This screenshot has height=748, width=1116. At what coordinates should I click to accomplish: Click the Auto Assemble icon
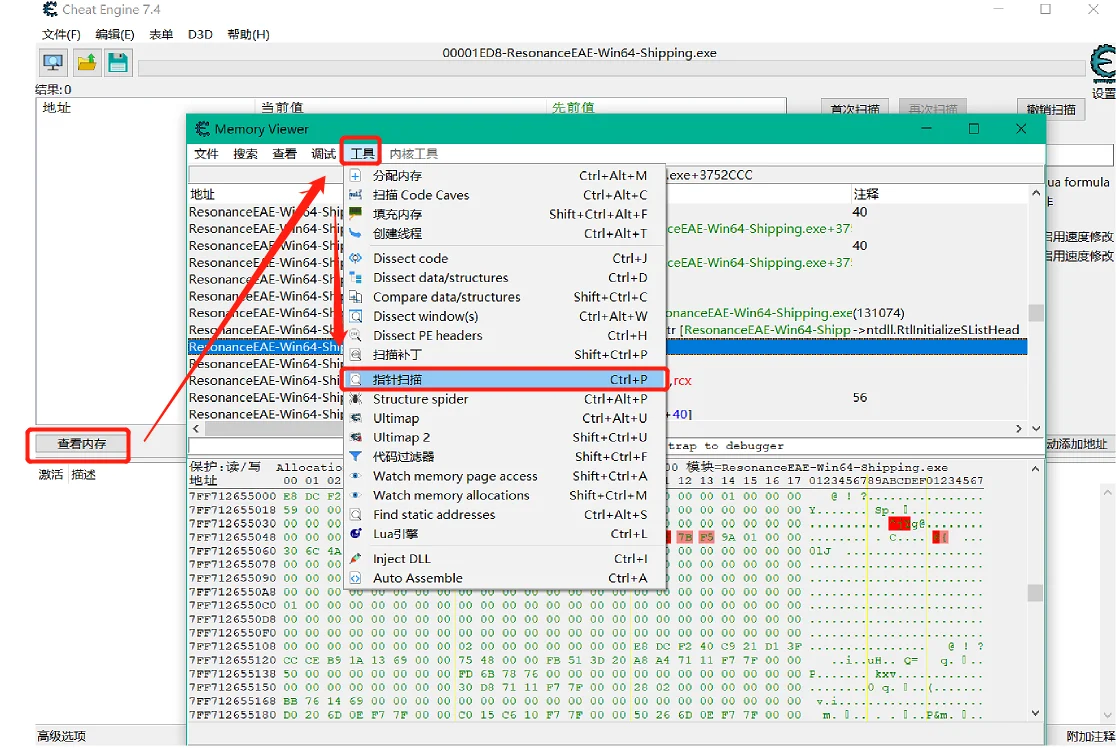[356, 578]
